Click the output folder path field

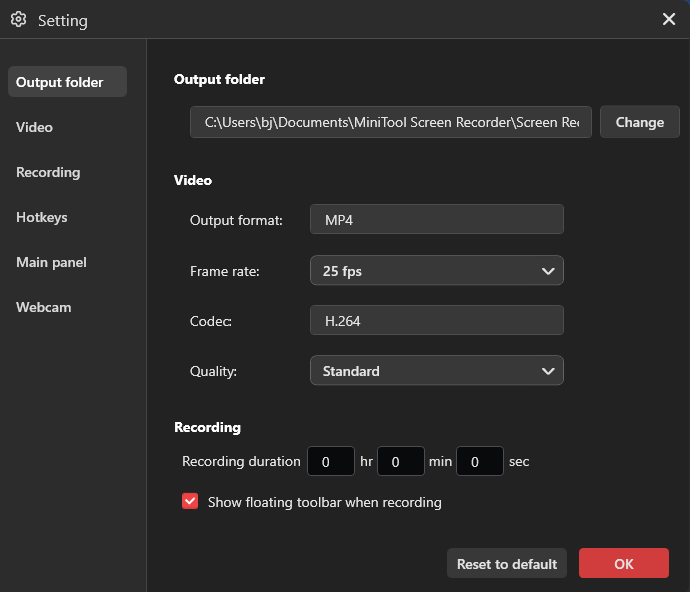[391, 122]
